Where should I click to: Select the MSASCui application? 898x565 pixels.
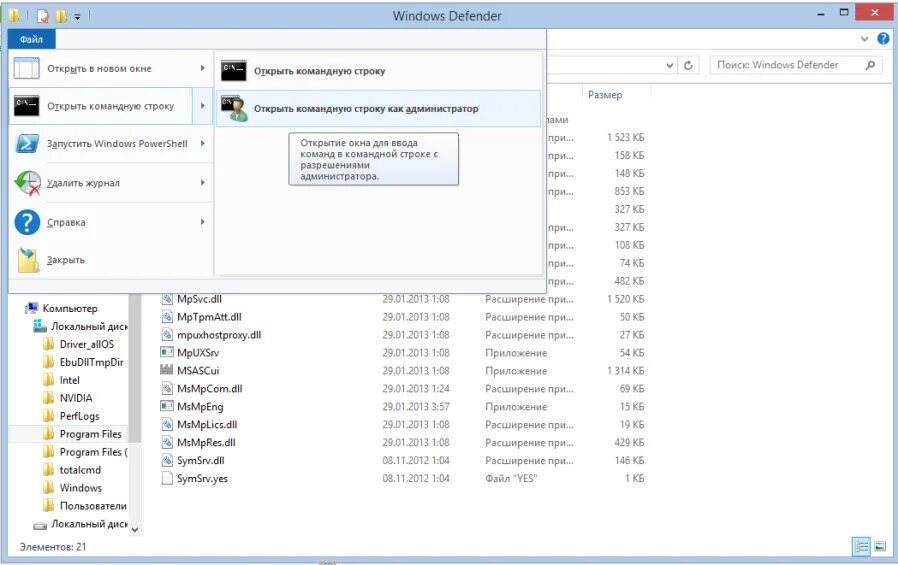pyautogui.click(x=198, y=370)
